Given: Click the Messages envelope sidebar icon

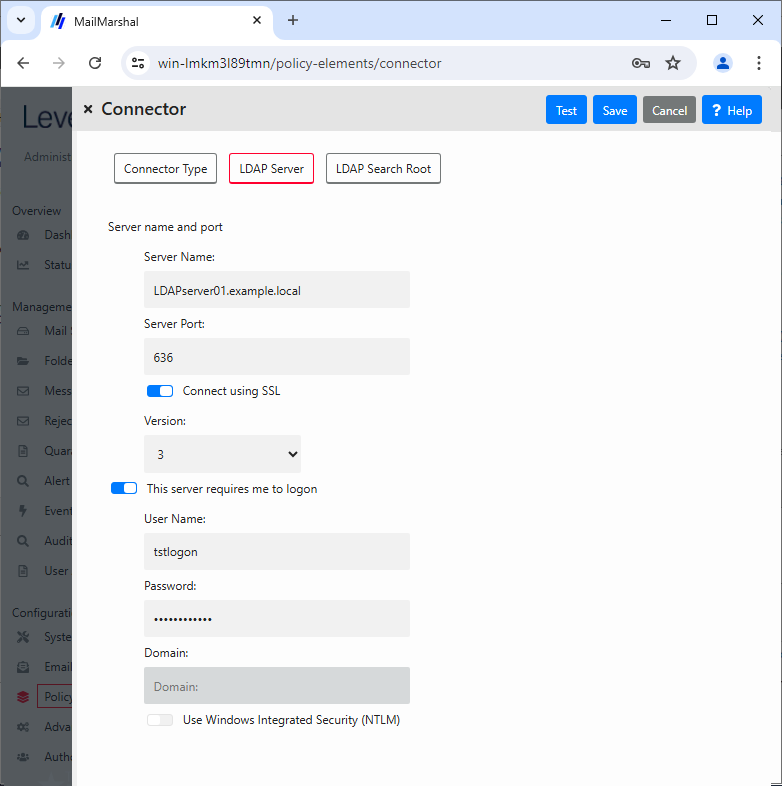Looking at the screenshot, I should point(23,391).
